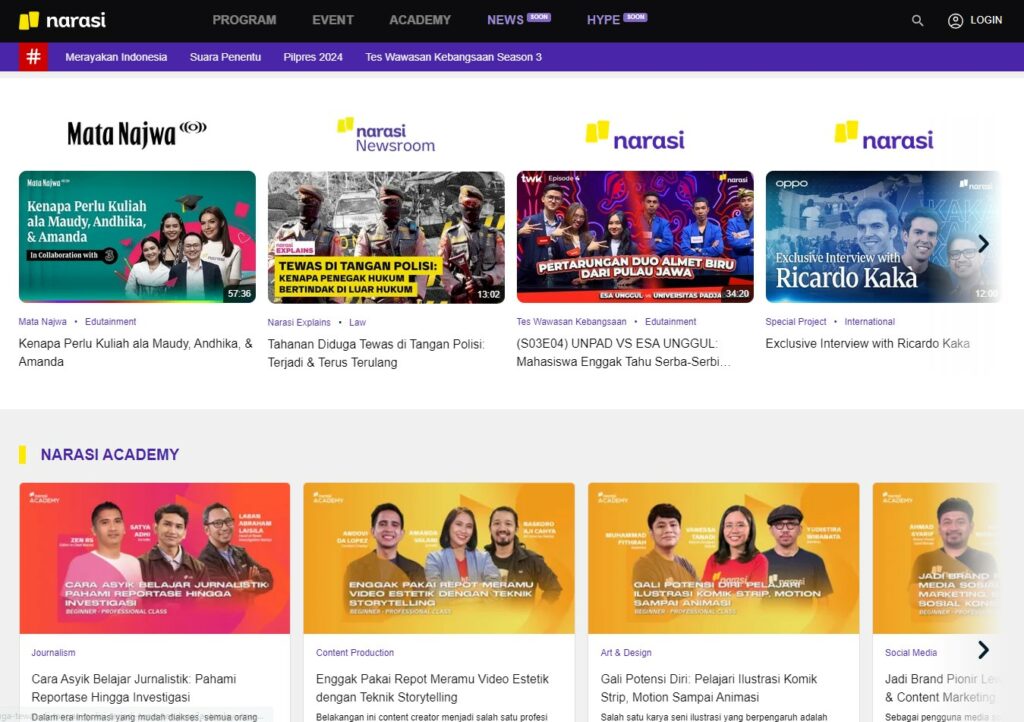Select Suara Penentu topic
1024x722 pixels.
(225, 57)
